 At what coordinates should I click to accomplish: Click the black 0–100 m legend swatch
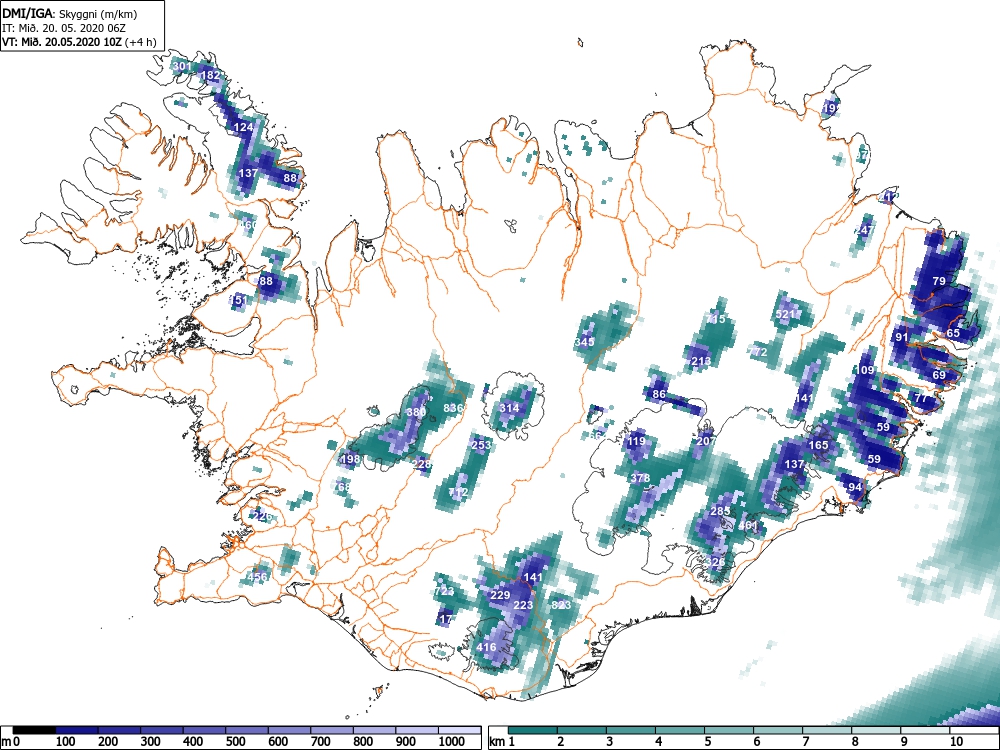tap(34, 730)
